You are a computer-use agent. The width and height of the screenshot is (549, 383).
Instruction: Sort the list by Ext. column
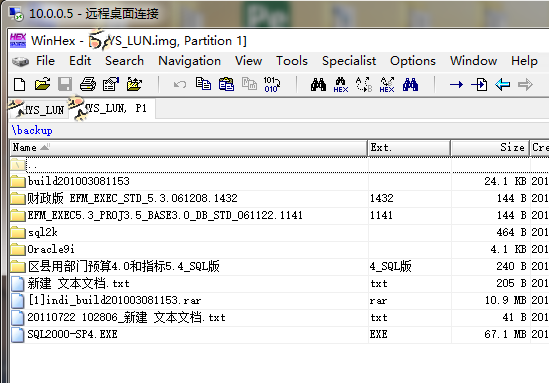[x=409, y=148]
